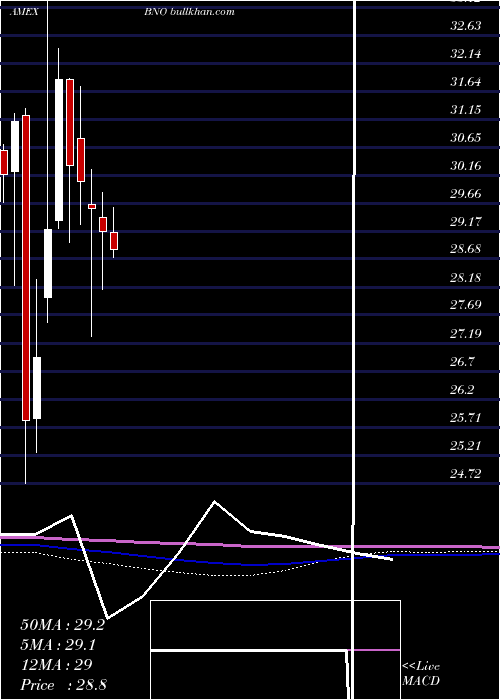Click the 31.15 price axis label

[x=466, y=110]
